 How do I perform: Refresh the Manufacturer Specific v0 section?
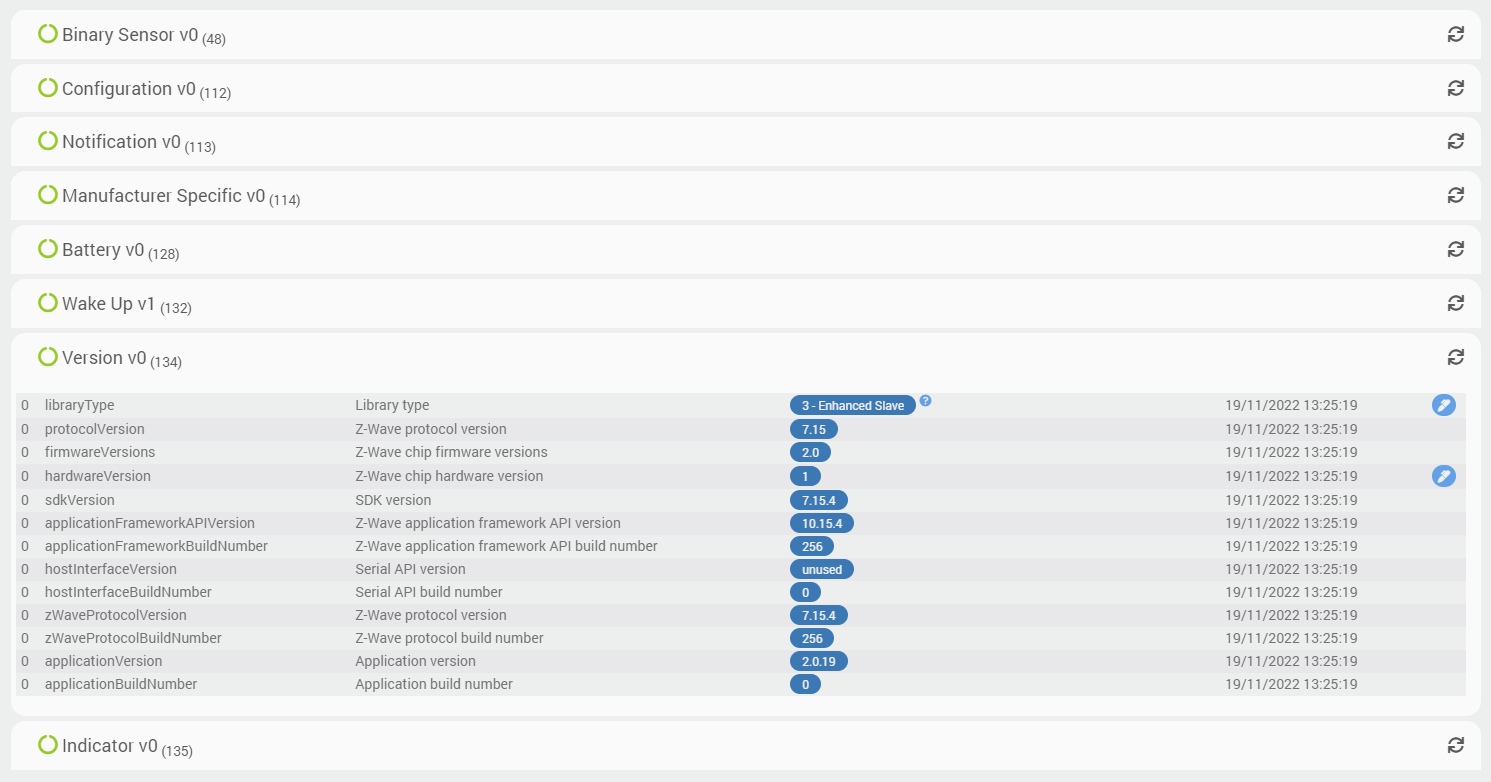[1455, 195]
